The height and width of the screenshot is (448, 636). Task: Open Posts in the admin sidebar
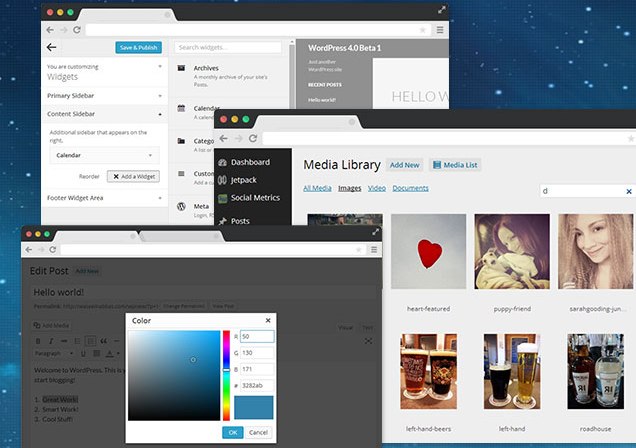(240, 221)
